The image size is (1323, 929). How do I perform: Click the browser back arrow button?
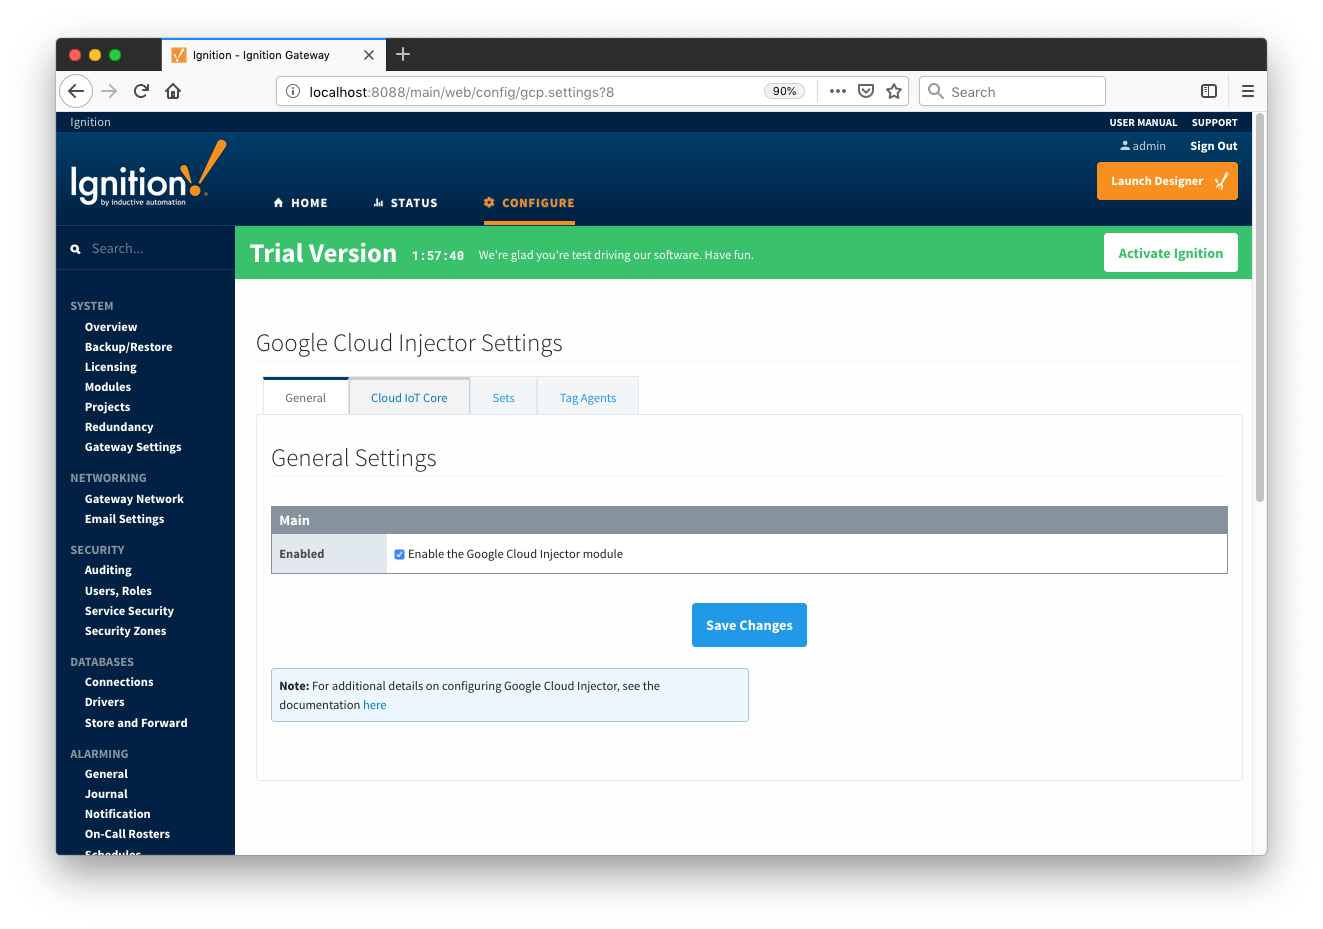click(76, 91)
